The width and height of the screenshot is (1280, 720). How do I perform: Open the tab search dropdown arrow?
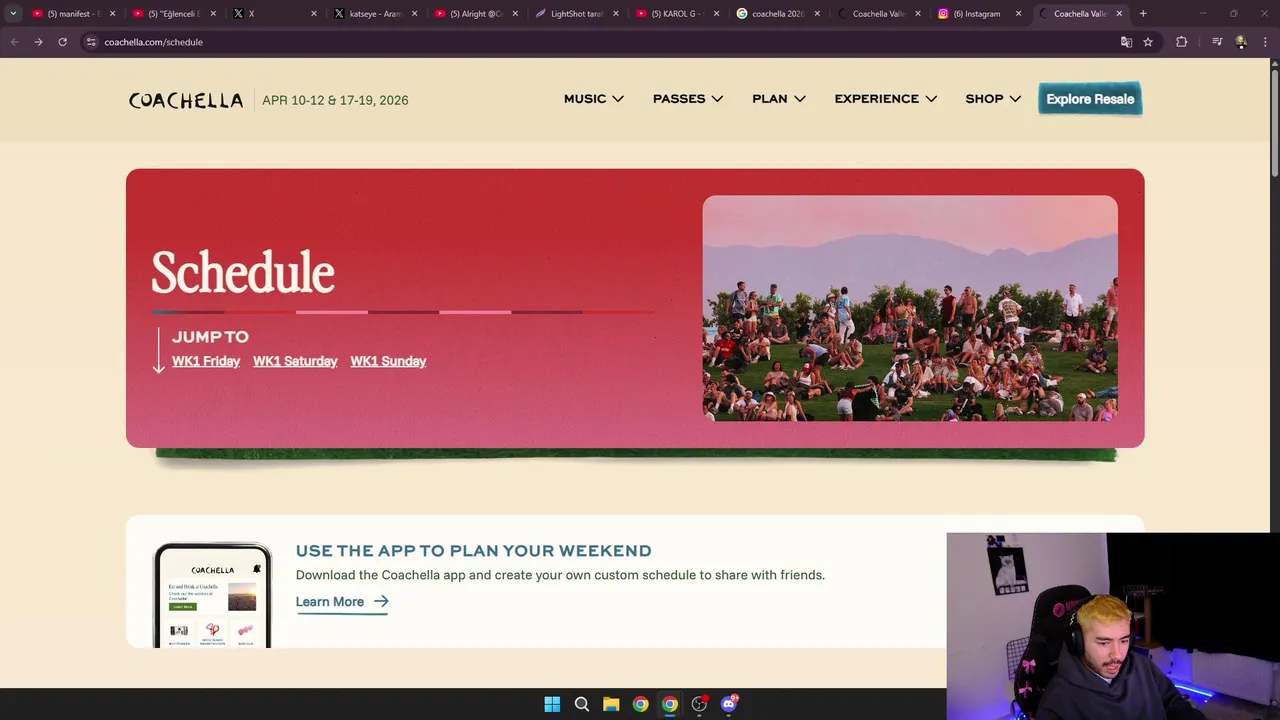click(13, 14)
